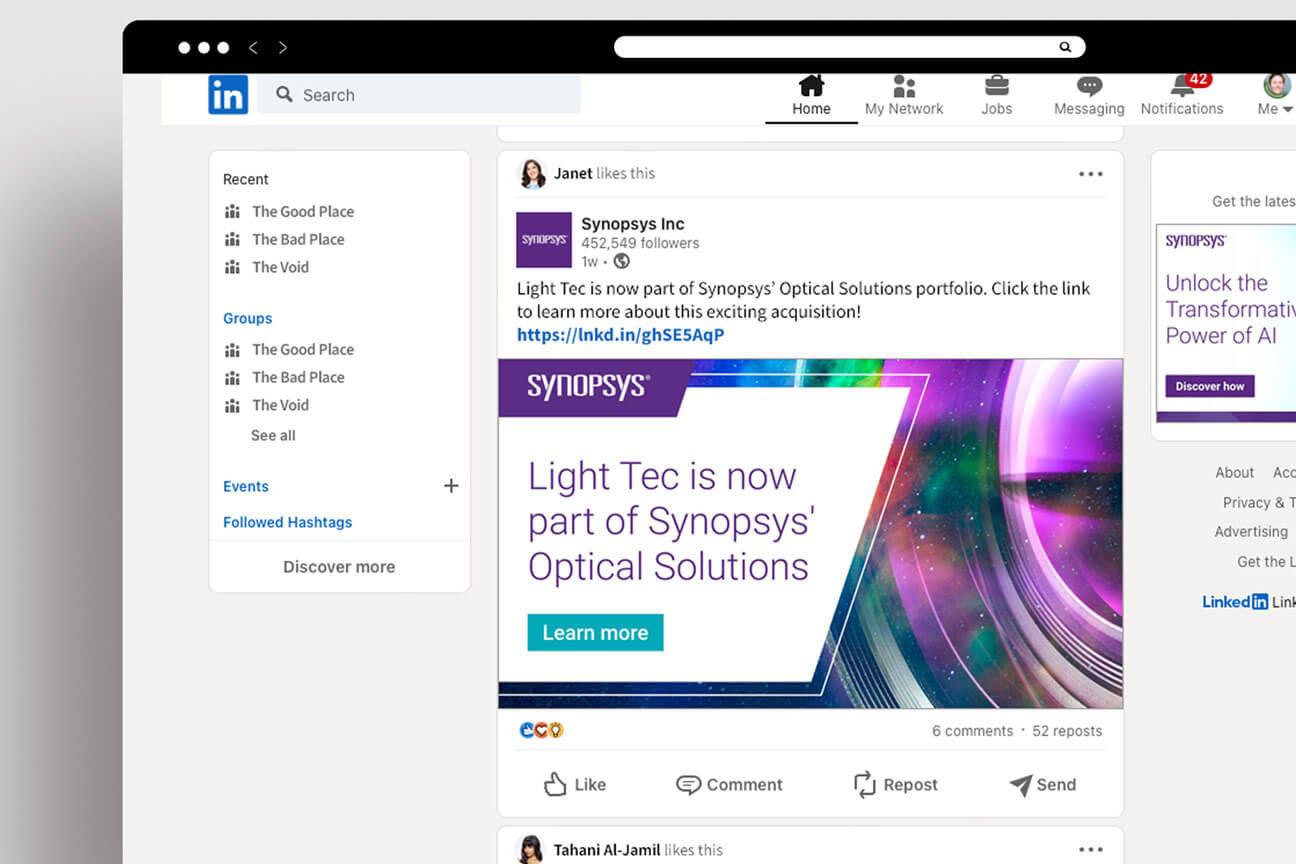The height and width of the screenshot is (864, 1296).
Task: Open the Synopsys Inc company name
Action: [x=633, y=224]
